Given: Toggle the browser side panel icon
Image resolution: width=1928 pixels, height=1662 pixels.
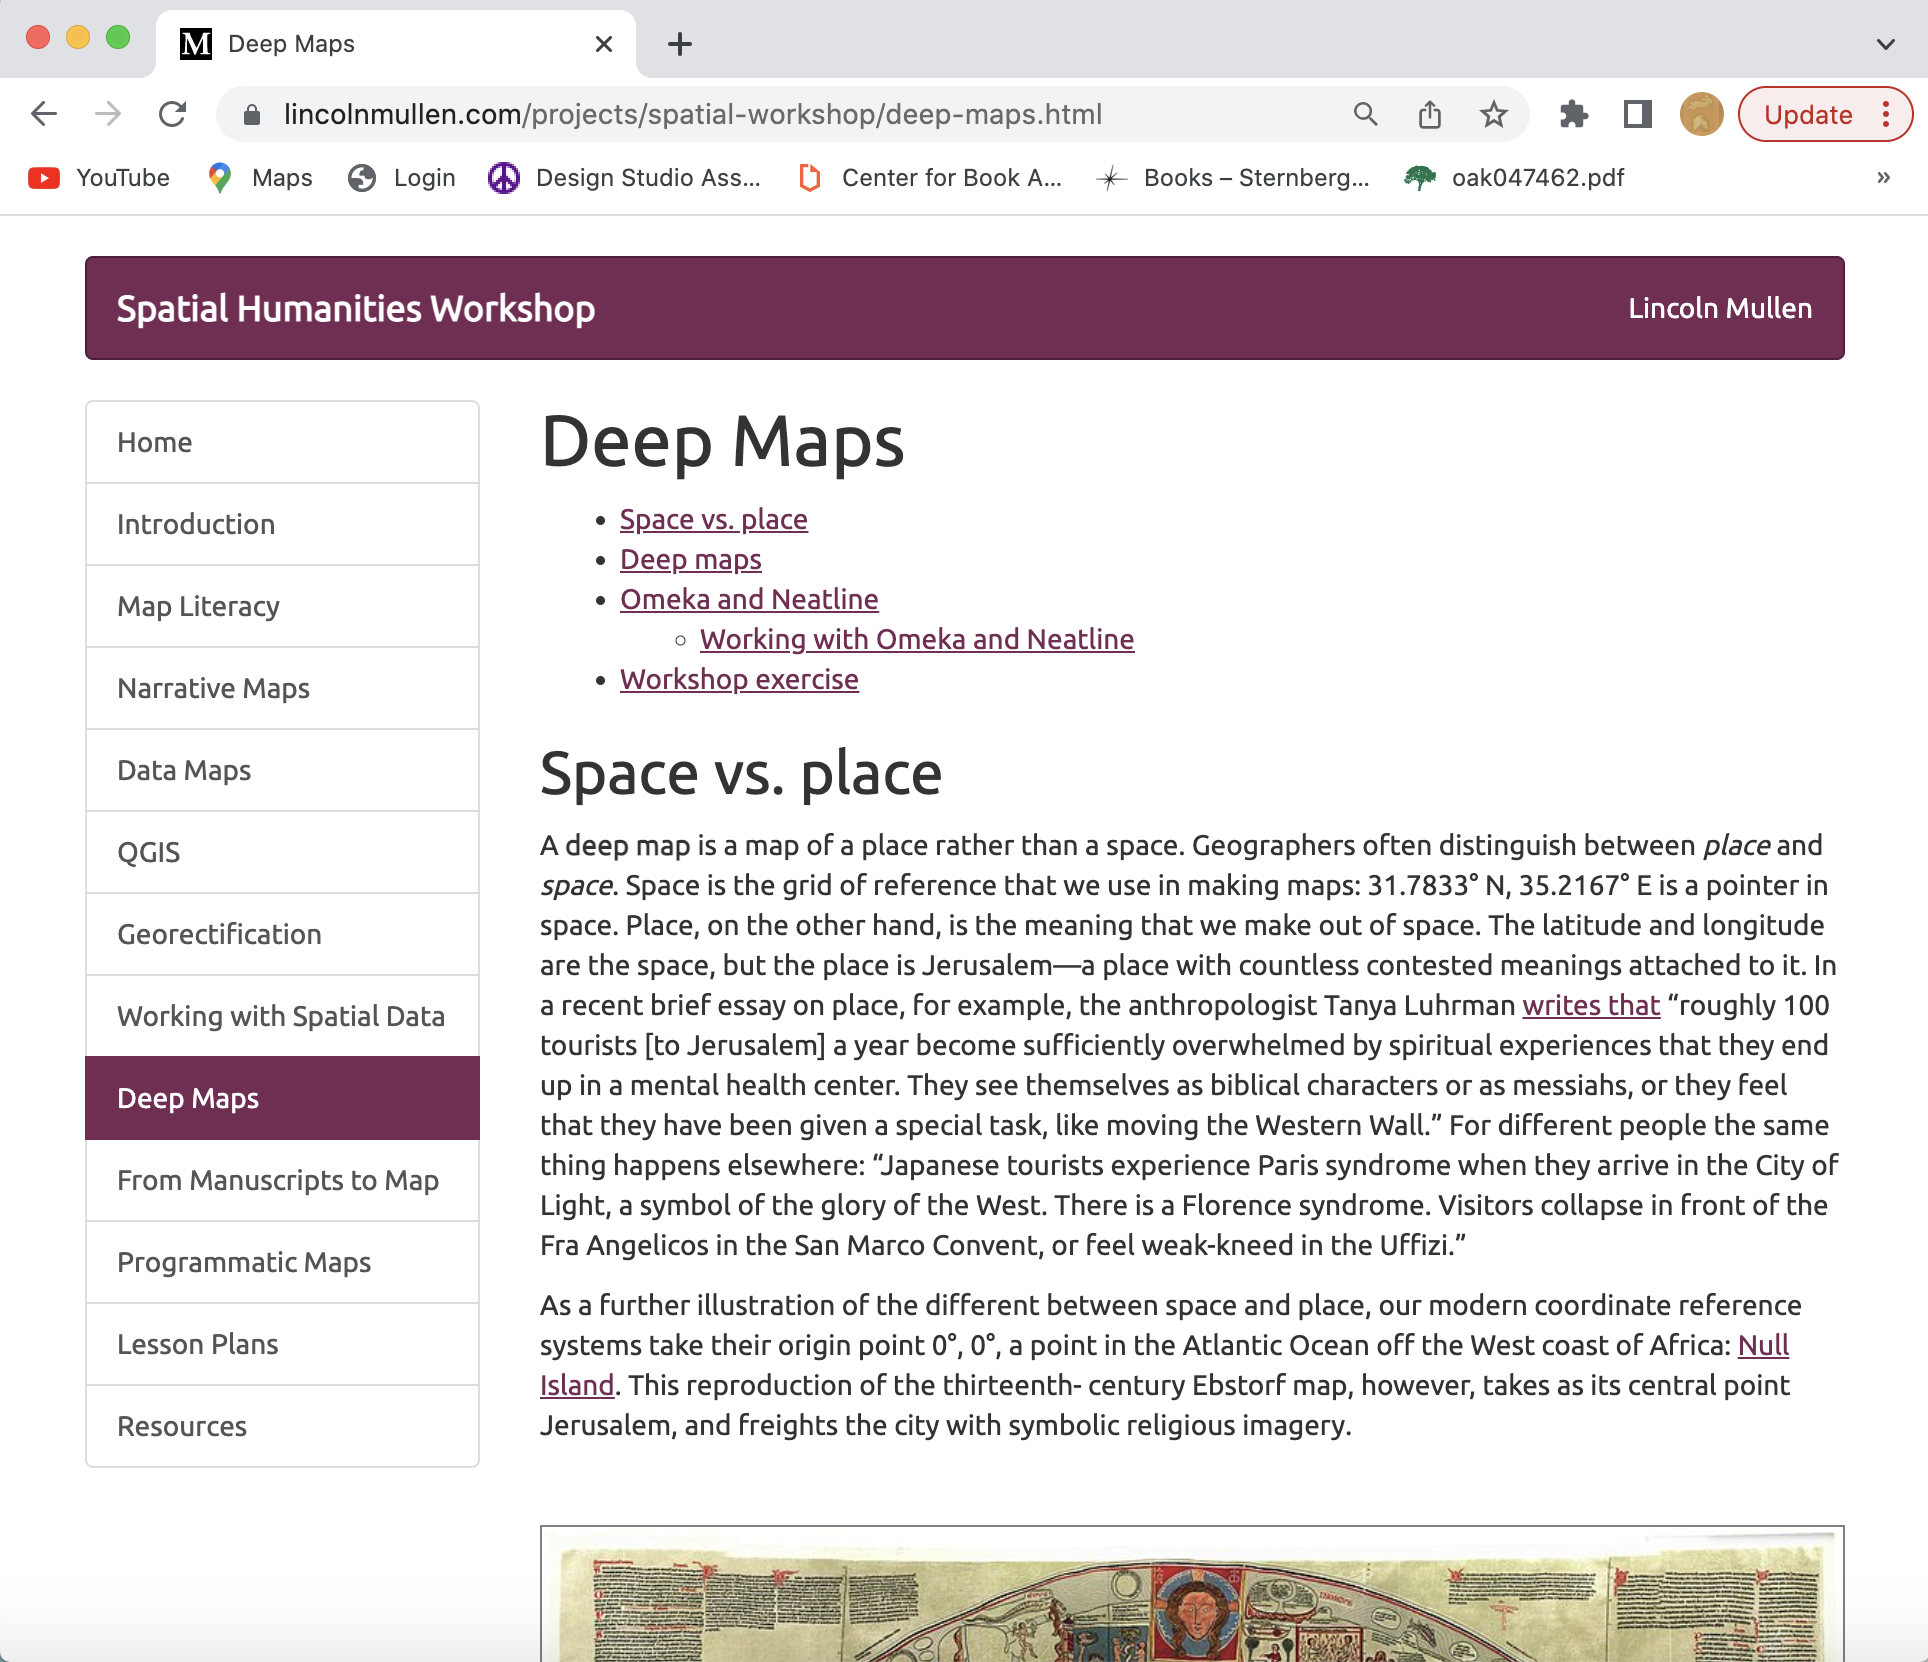Looking at the screenshot, I should click(1638, 114).
